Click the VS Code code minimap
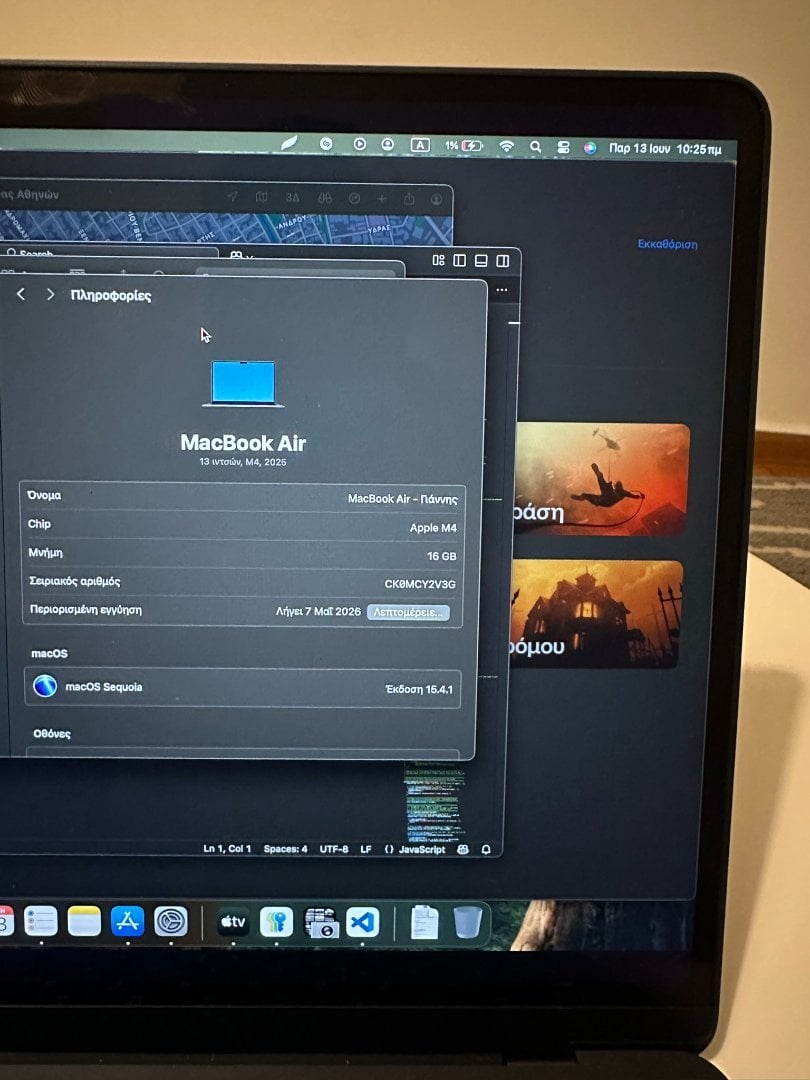810x1080 pixels. (x=433, y=801)
